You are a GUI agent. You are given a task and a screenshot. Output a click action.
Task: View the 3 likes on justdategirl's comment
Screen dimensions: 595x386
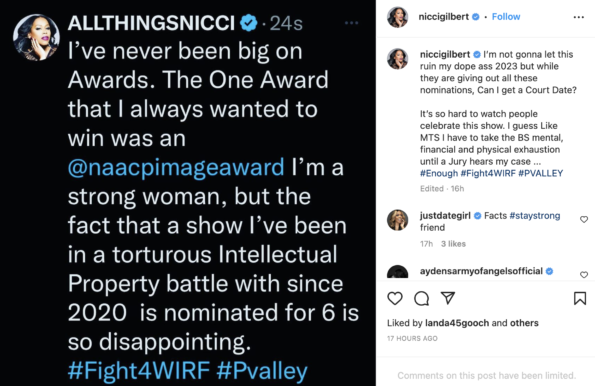coord(453,244)
